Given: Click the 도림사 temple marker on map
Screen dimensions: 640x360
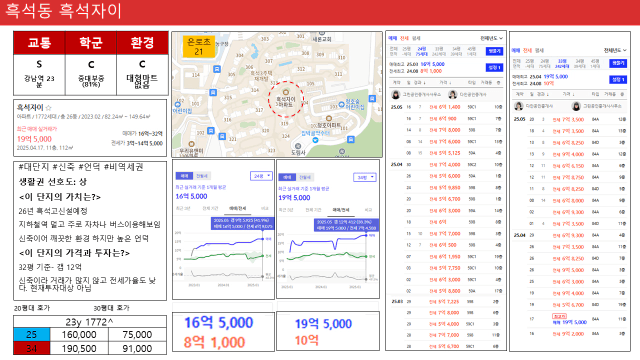Looking at the screenshot, I should pyautogui.click(x=298, y=146).
